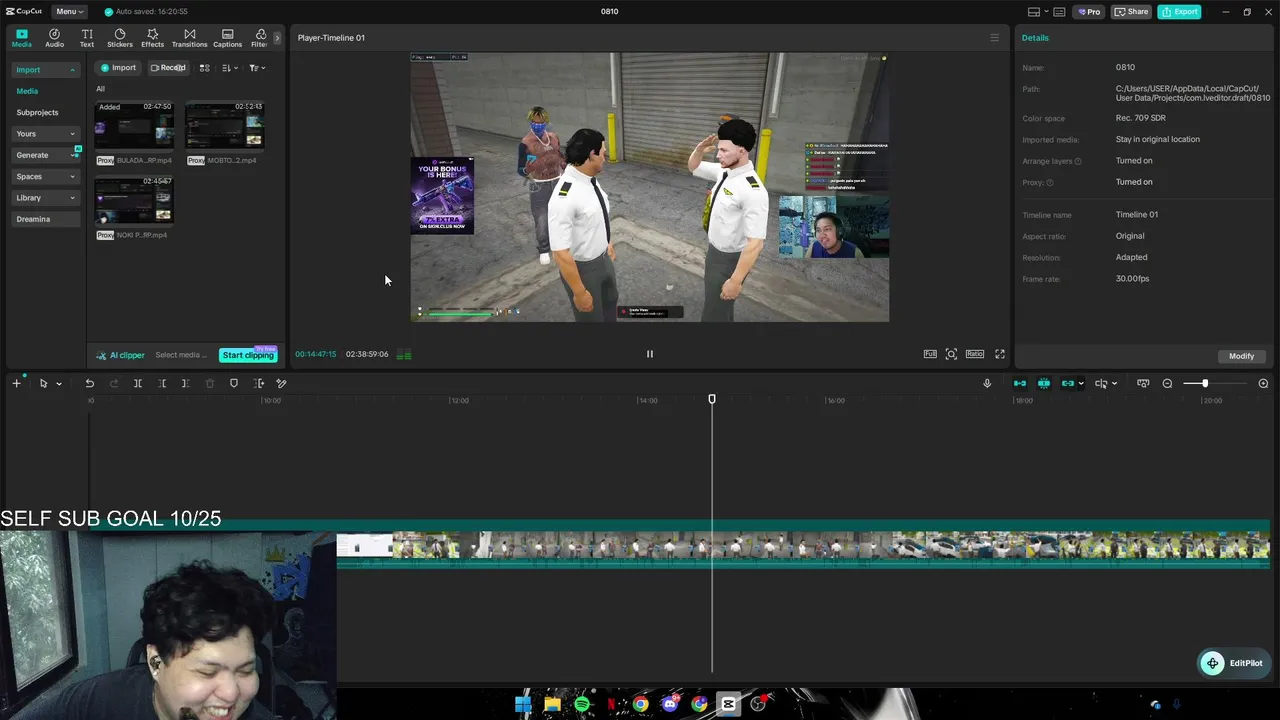Open the linkage options dropdown arrow
The image size is (1280, 720).
(x=1081, y=384)
